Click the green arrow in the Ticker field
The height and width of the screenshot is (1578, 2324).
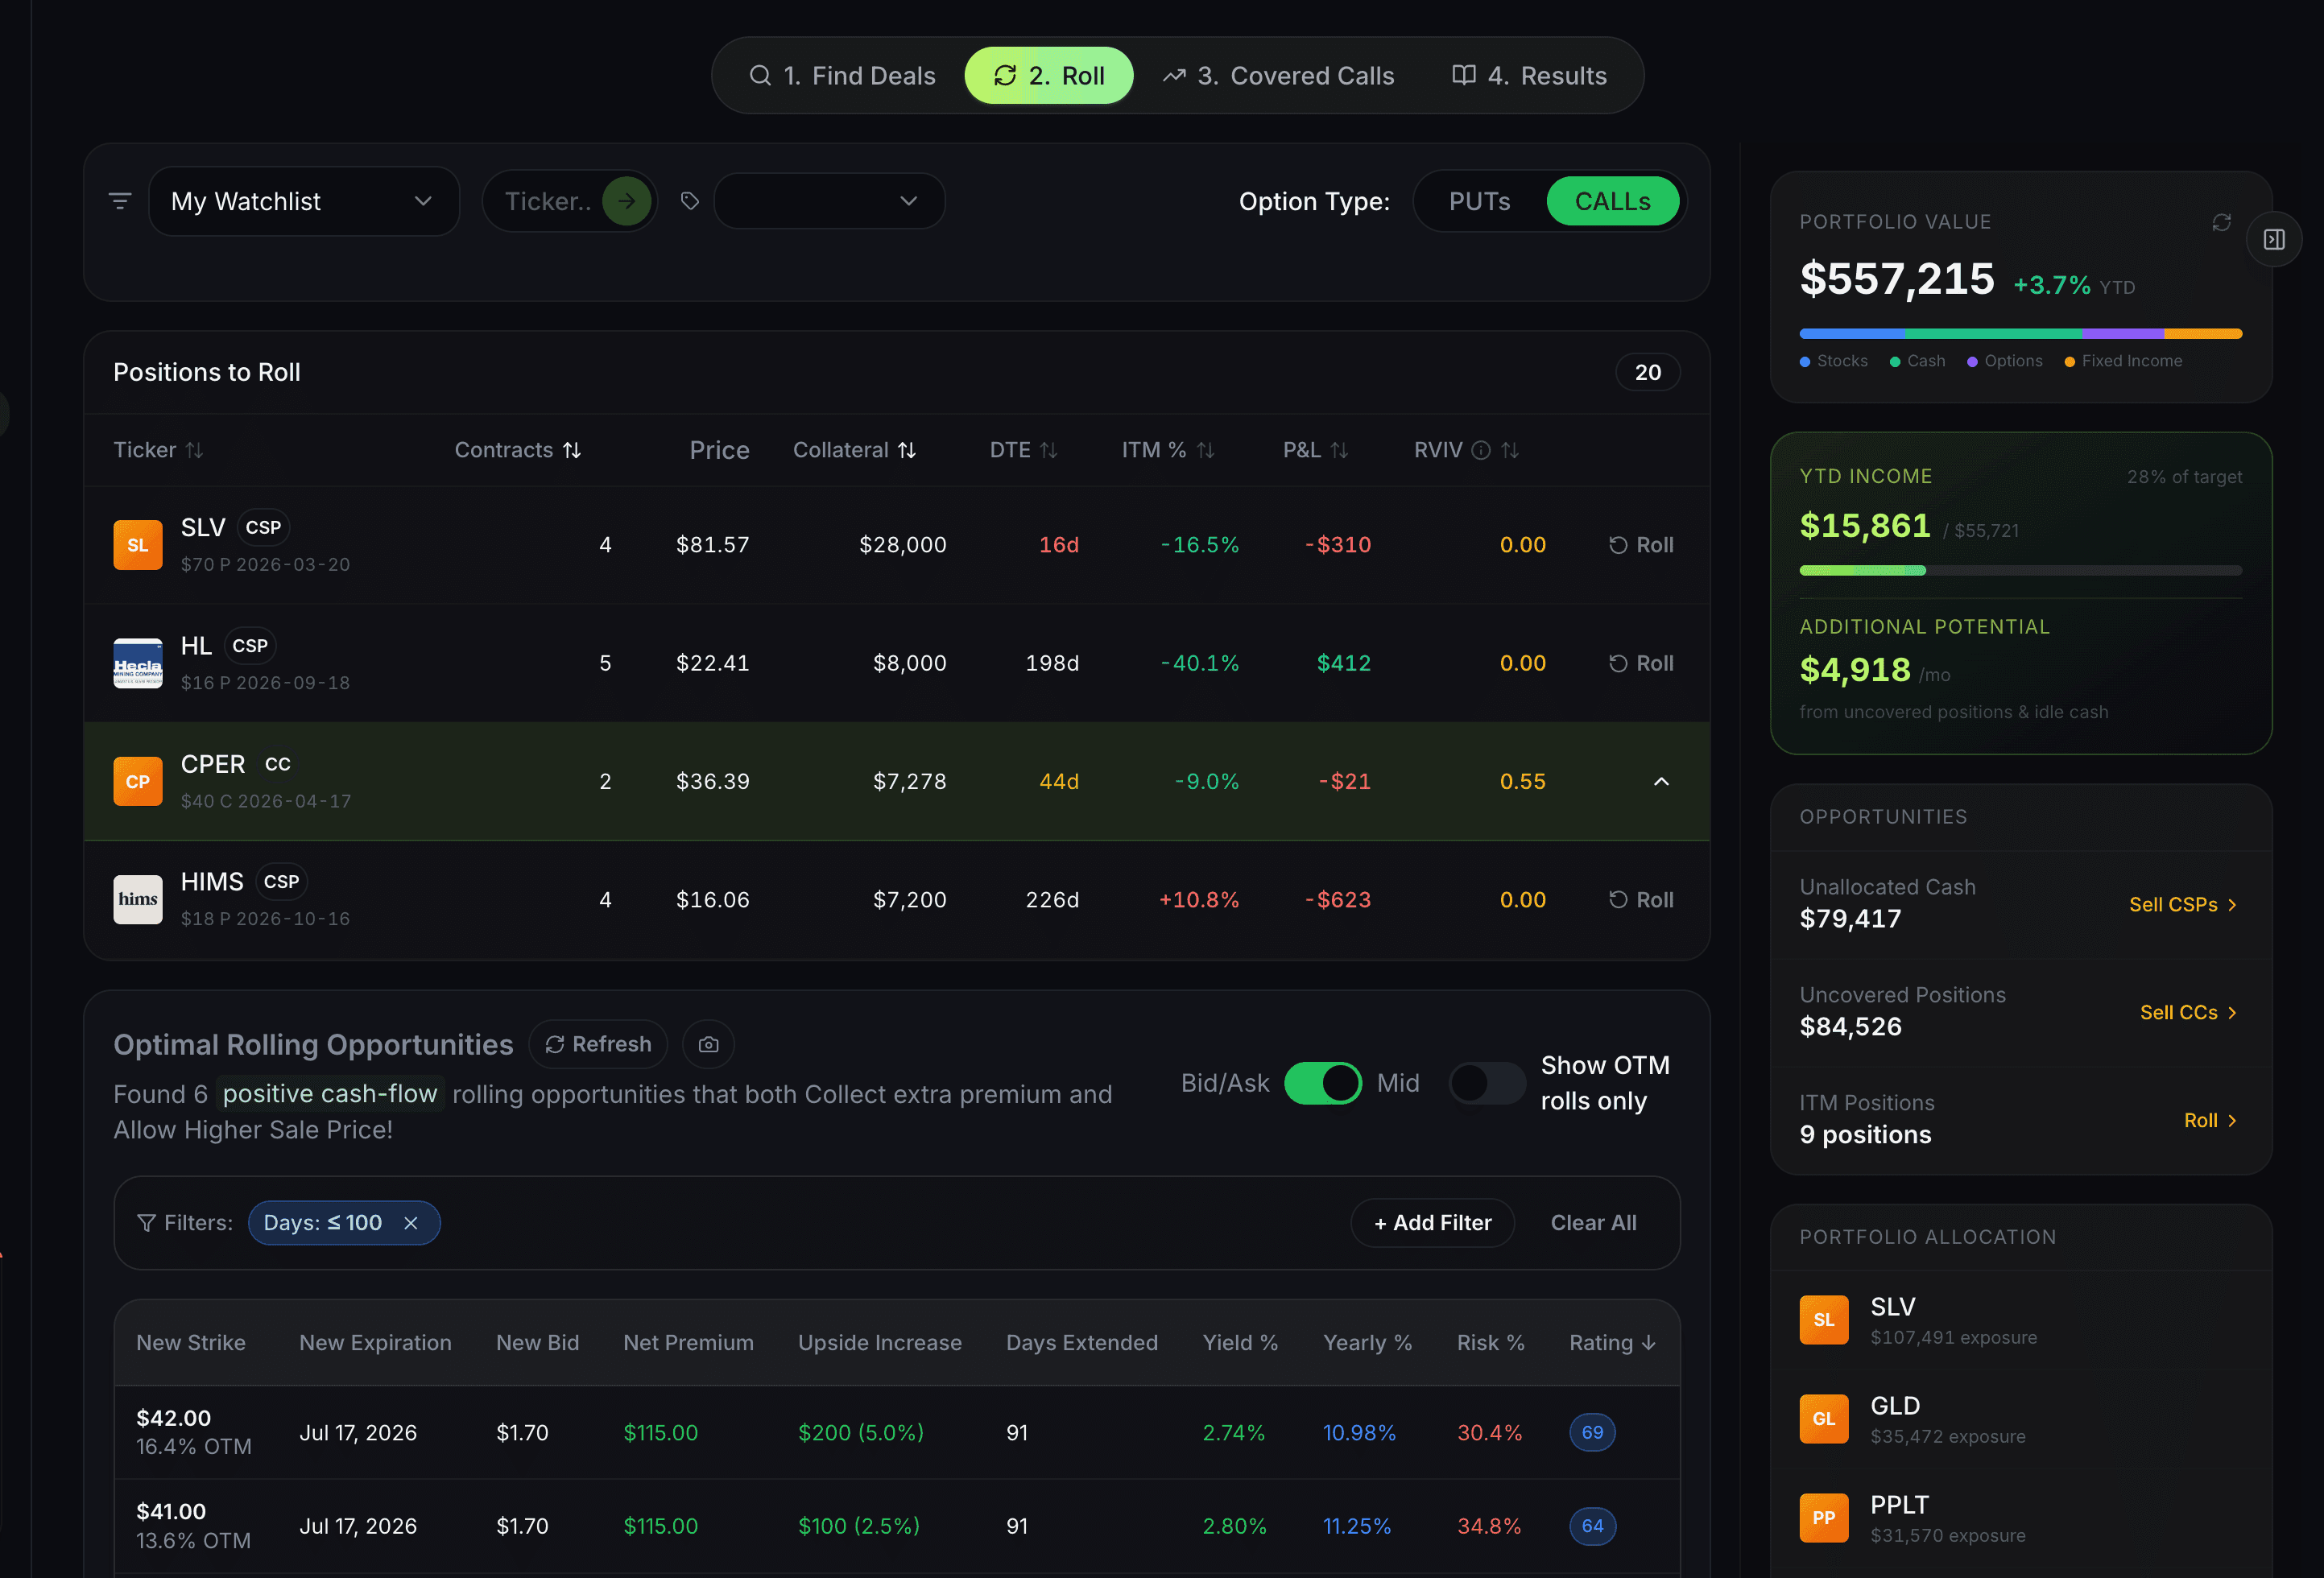coord(626,201)
